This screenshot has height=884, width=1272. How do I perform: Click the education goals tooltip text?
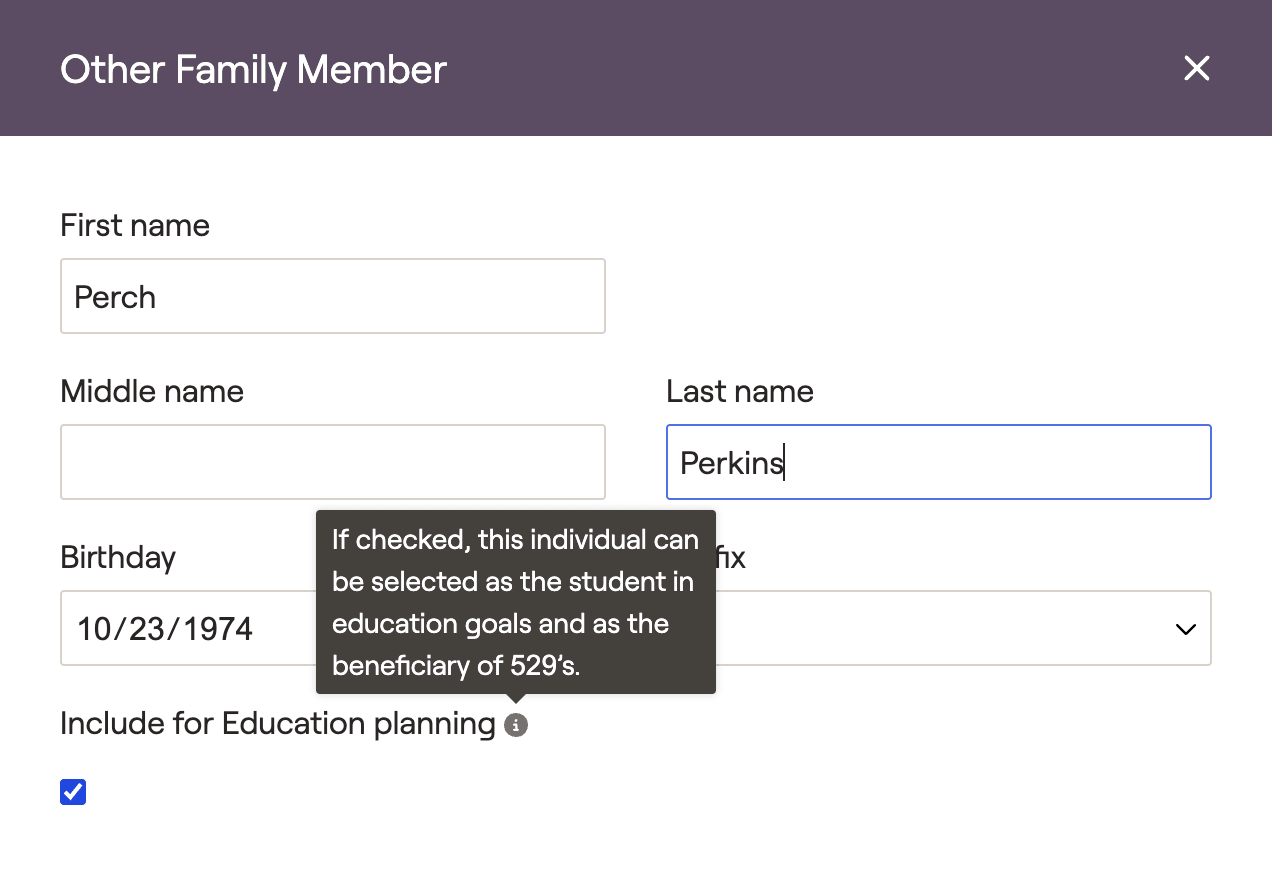pyautogui.click(x=515, y=602)
